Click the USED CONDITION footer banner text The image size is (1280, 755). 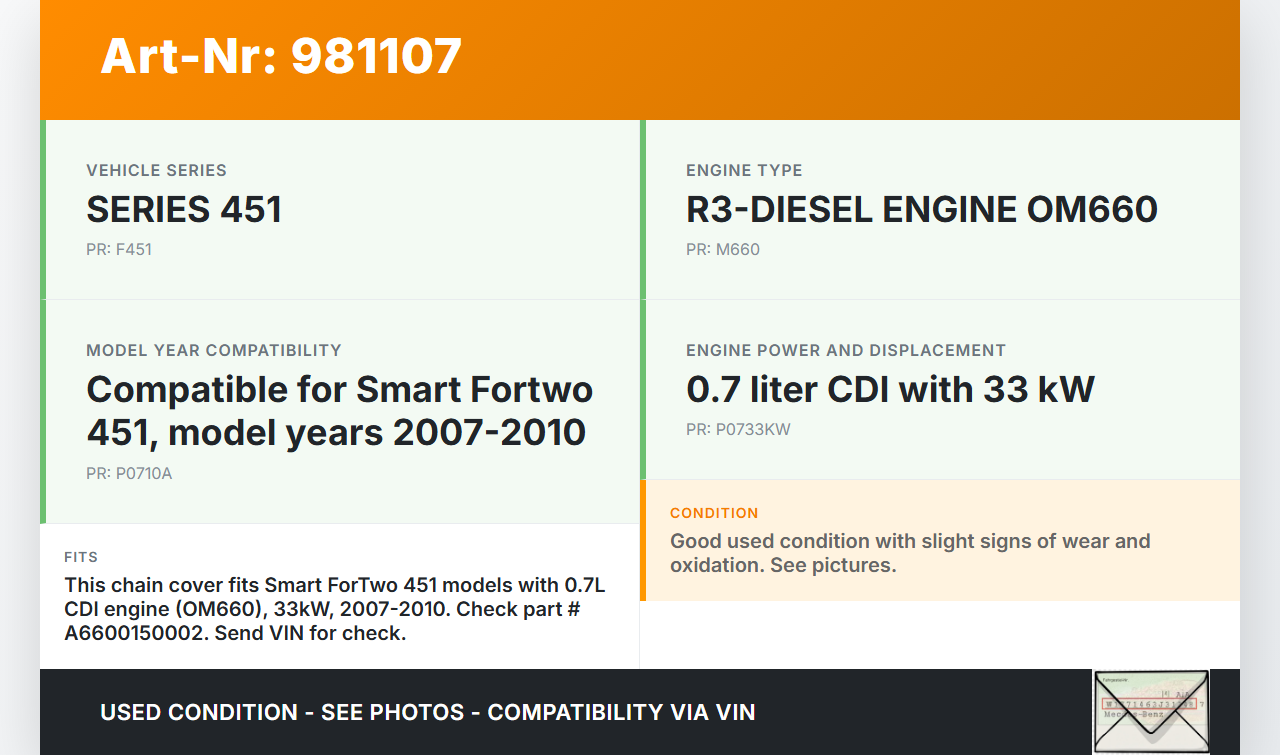[x=427, y=712]
